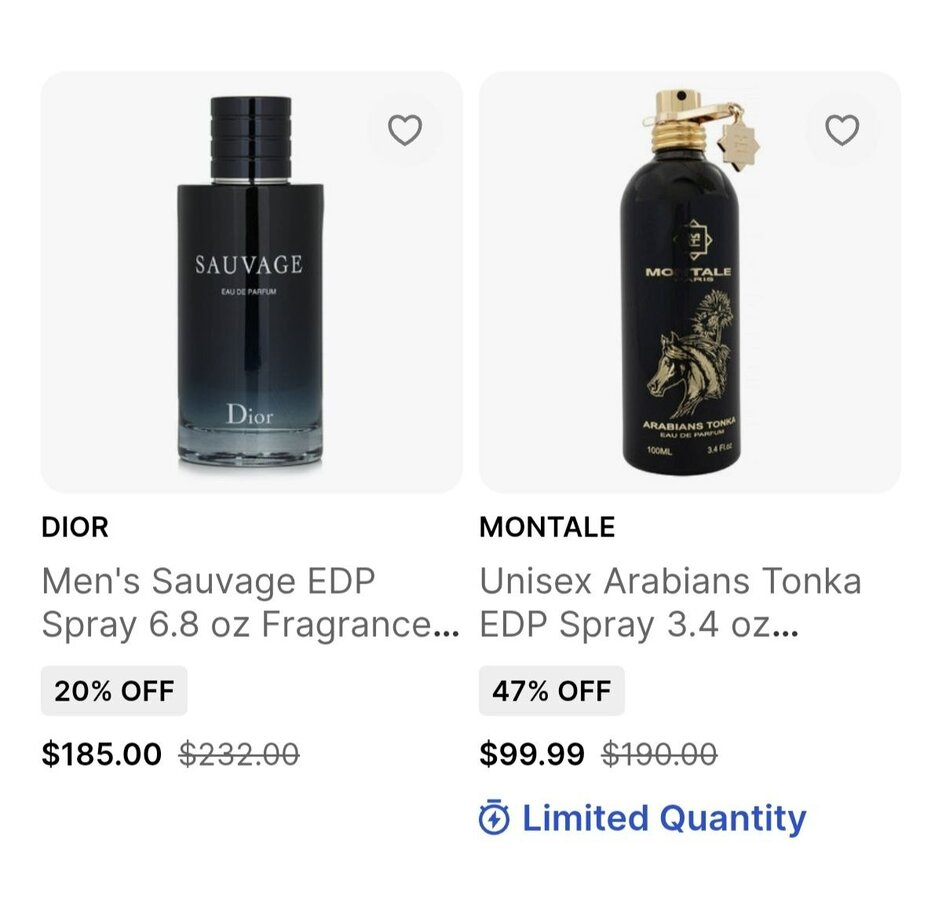The width and height of the screenshot is (942, 900).
Task: Select the $99.99 sale price
Action: (x=532, y=754)
